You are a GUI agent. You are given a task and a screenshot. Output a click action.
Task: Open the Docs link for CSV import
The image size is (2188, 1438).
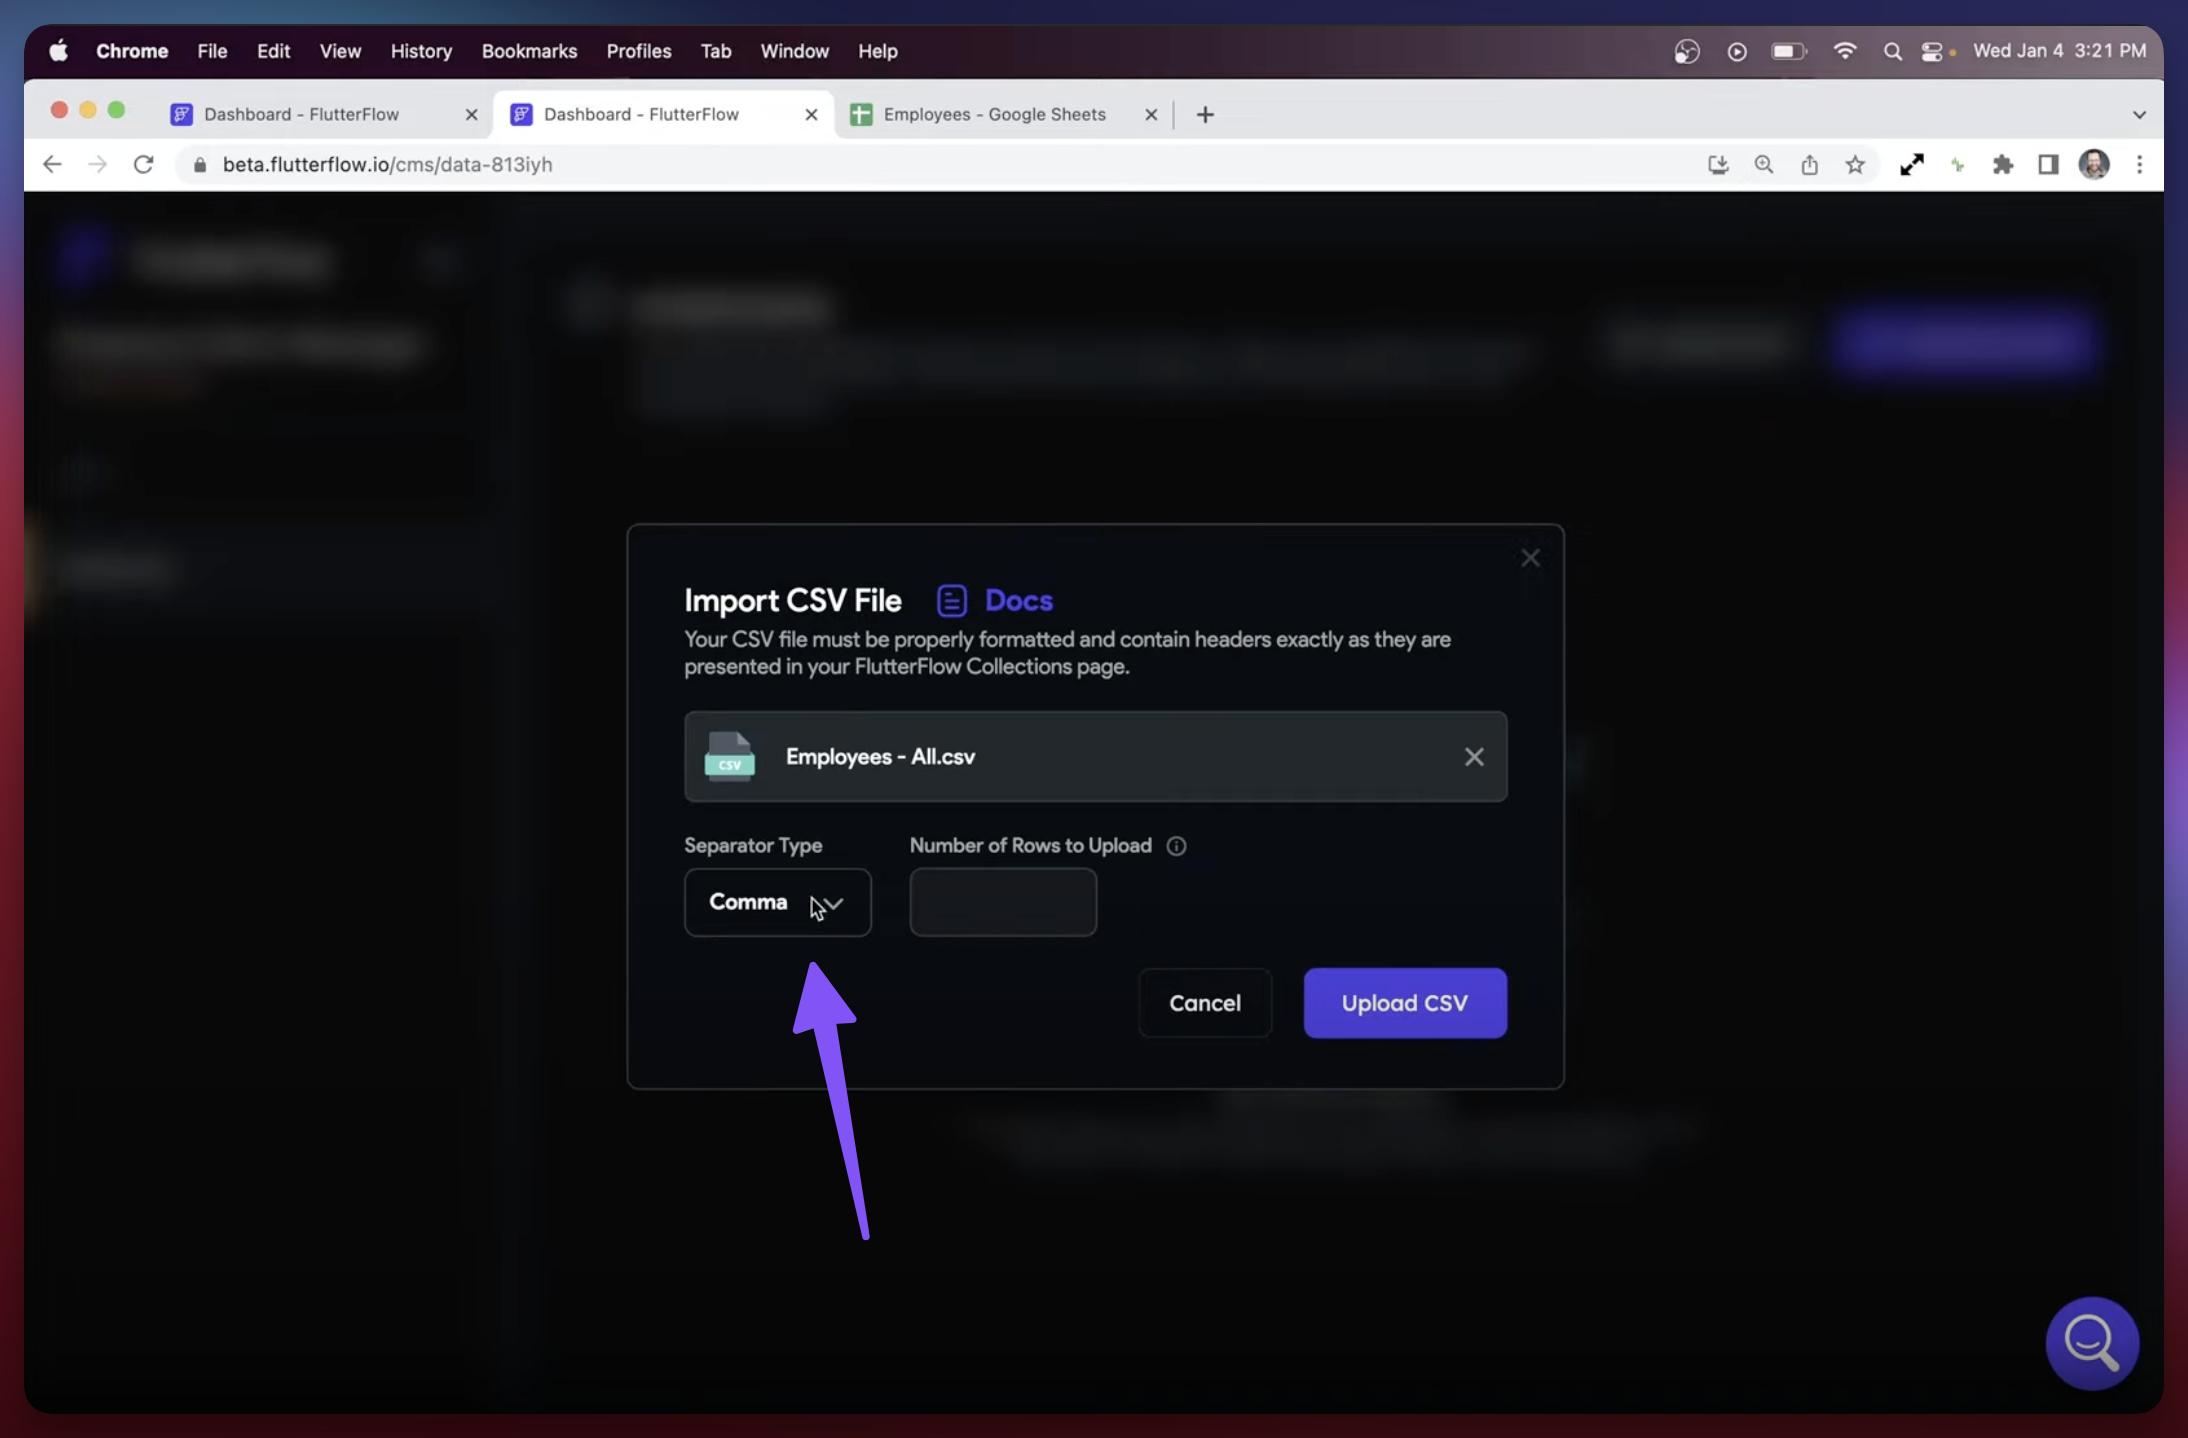tap(1019, 599)
